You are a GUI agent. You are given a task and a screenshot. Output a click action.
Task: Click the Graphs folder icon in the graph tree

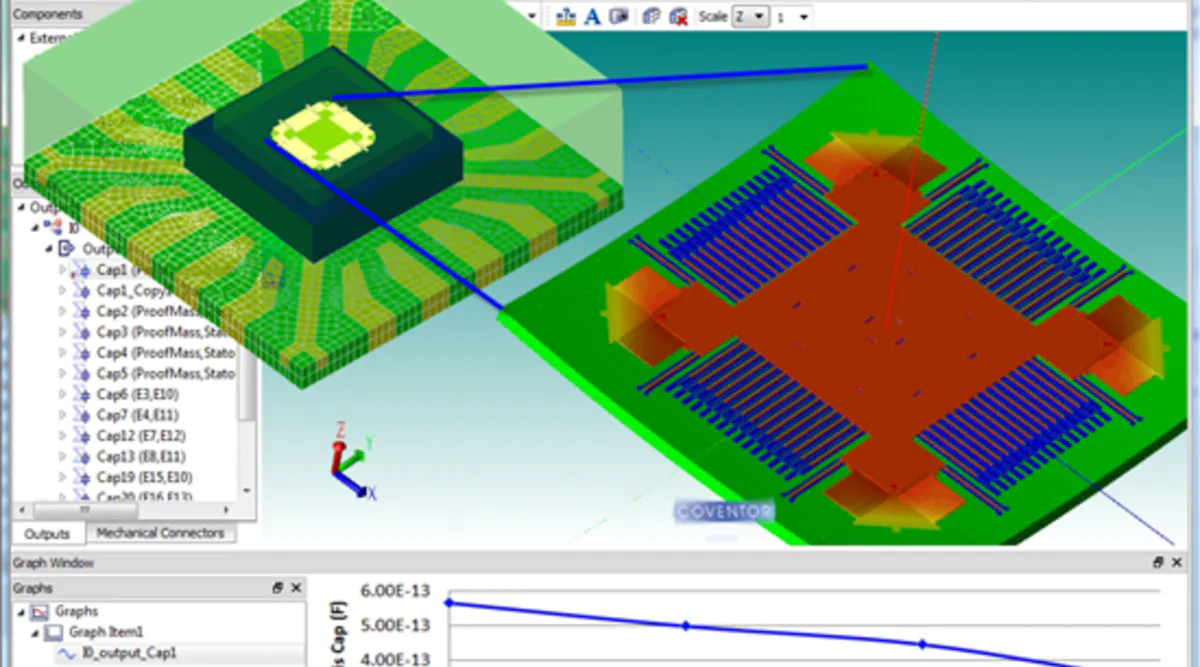[x=41, y=611]
